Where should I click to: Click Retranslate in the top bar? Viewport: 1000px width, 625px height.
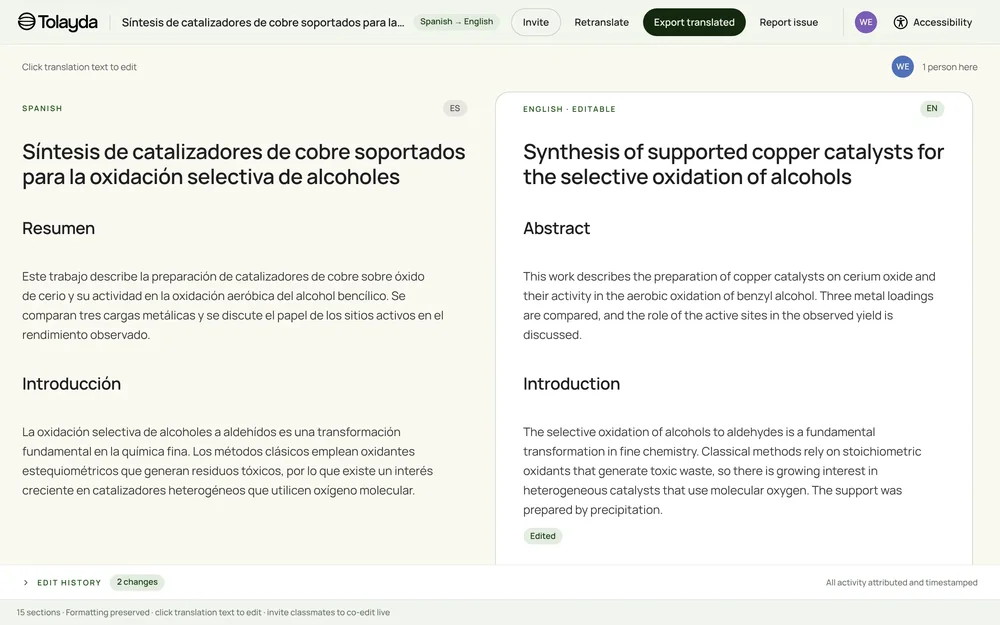(x=601, y=22)
